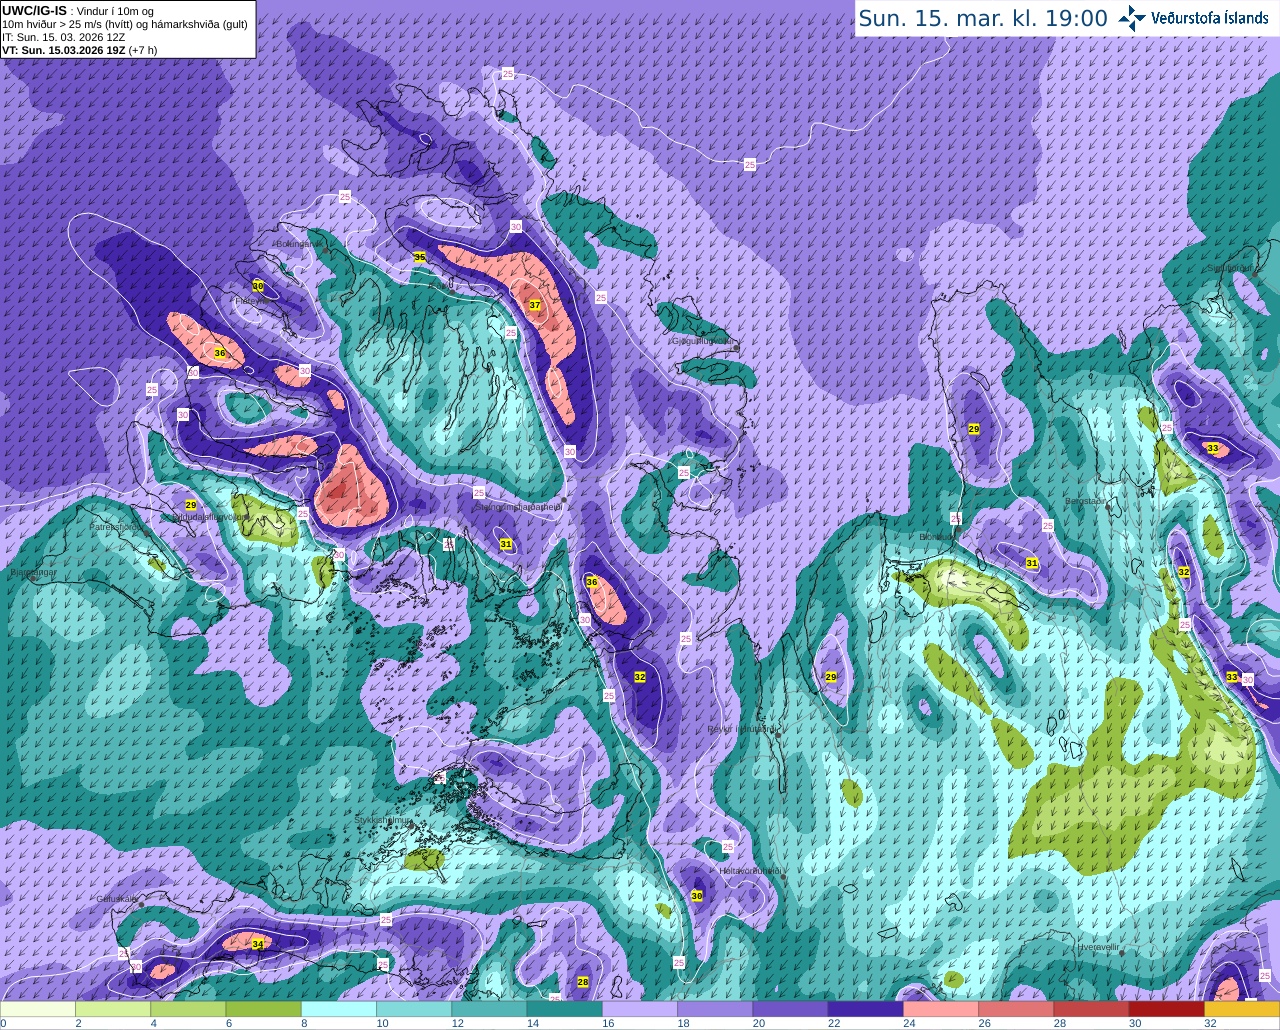Screen dimensions: 1280x1030
Task: Click the Veðurstofa Íslands name text
Action: click(x=1210, y=18)
